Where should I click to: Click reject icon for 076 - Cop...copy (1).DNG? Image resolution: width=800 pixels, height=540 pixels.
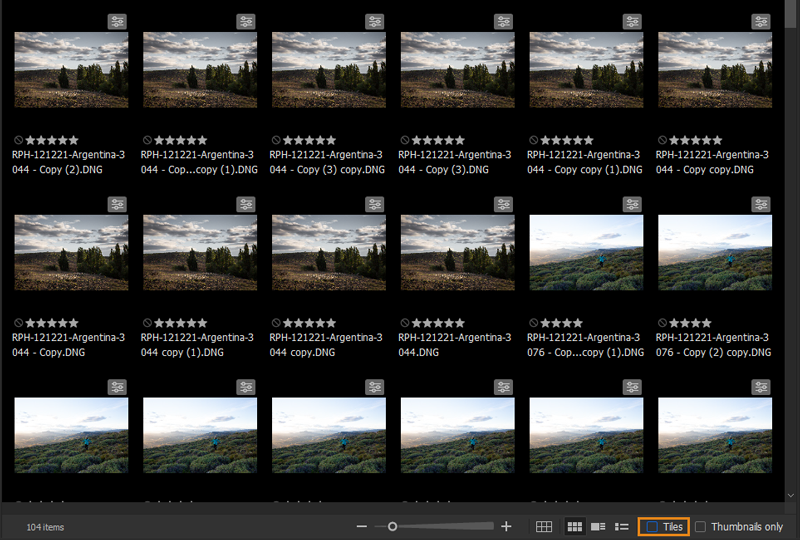[x=533, y=323]
